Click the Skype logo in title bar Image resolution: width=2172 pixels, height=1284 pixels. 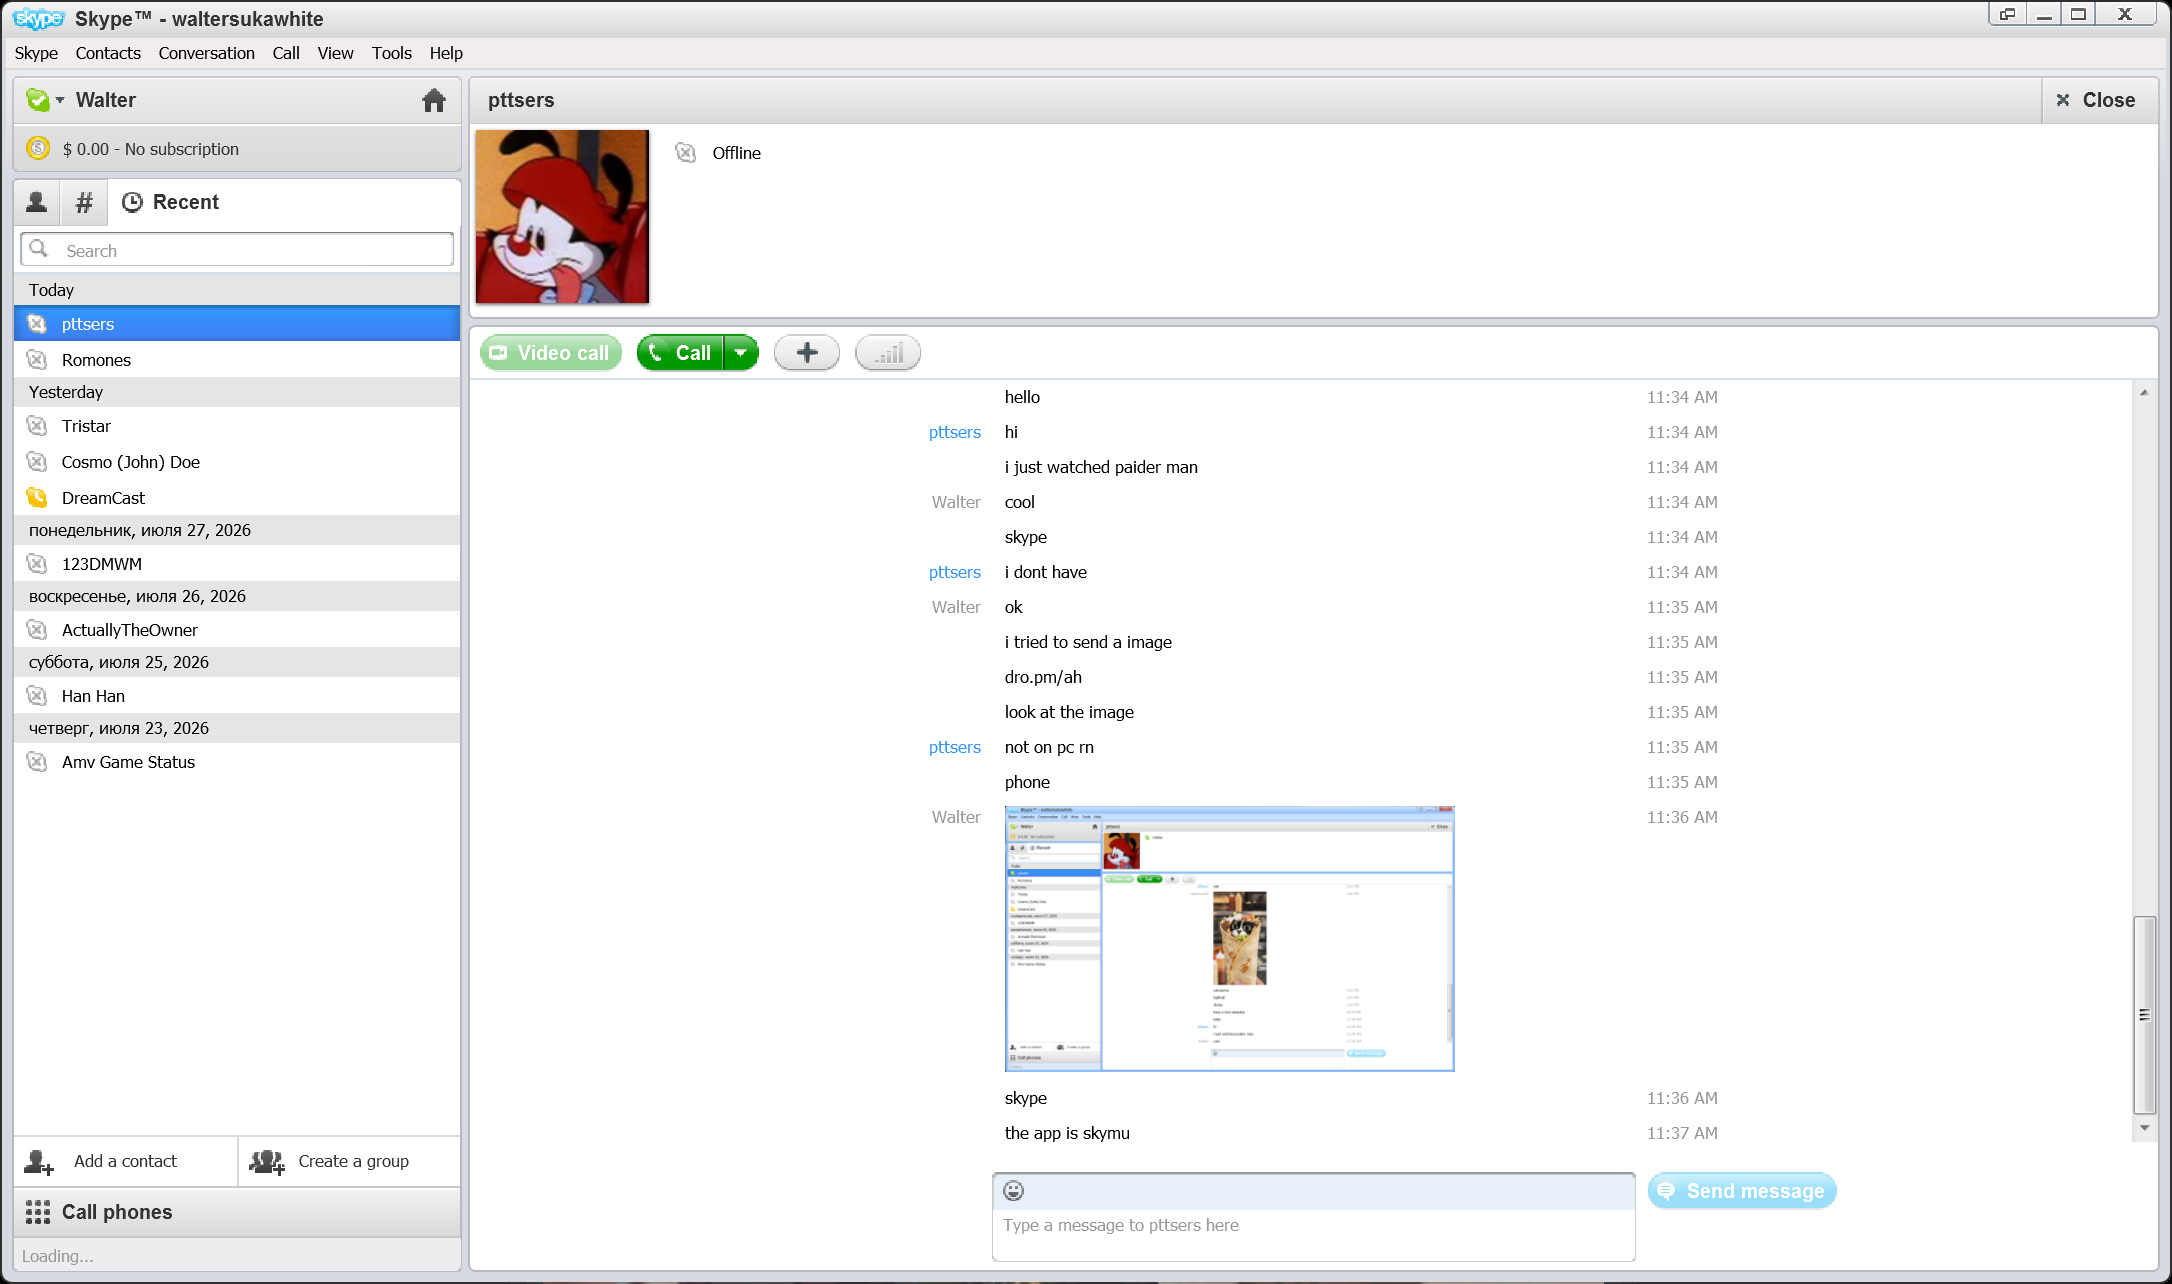click(x=38, y=19)
